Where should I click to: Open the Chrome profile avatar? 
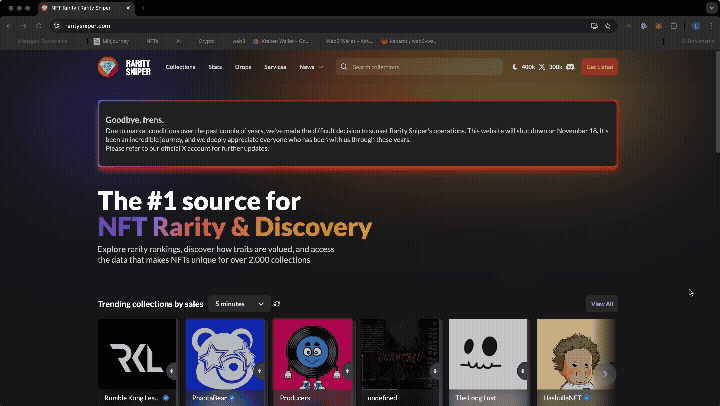point(696,26)
